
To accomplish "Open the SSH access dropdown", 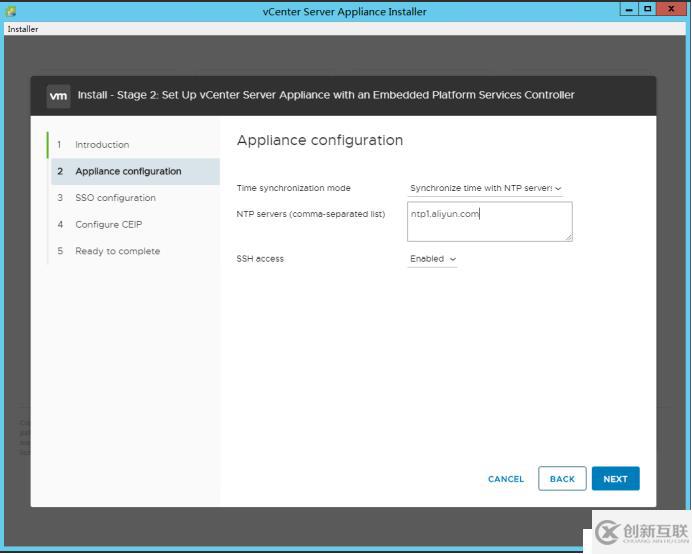I will coord(432,259).
